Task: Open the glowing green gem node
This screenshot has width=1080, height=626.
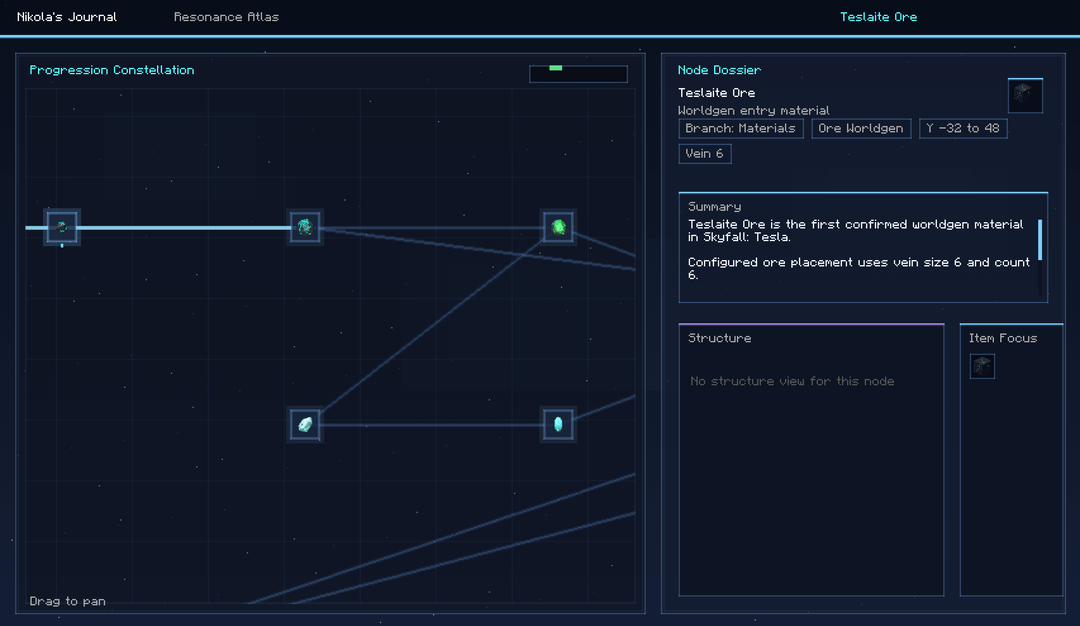Action: (x=558, y=227)
